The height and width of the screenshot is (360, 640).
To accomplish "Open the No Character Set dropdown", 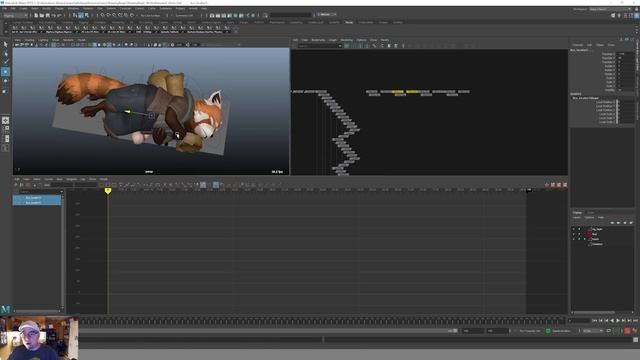I will [x=530, y=331].
